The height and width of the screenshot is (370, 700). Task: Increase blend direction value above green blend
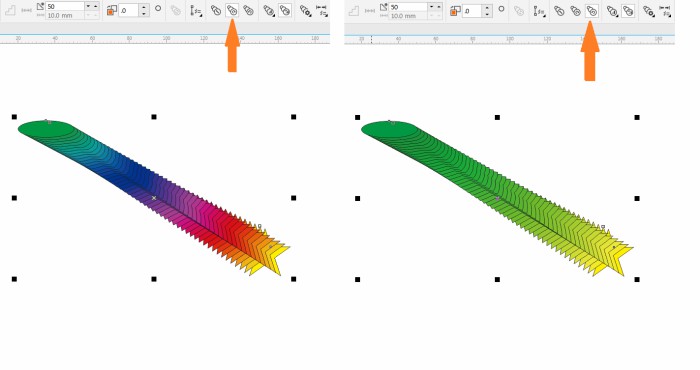point(488,7)
